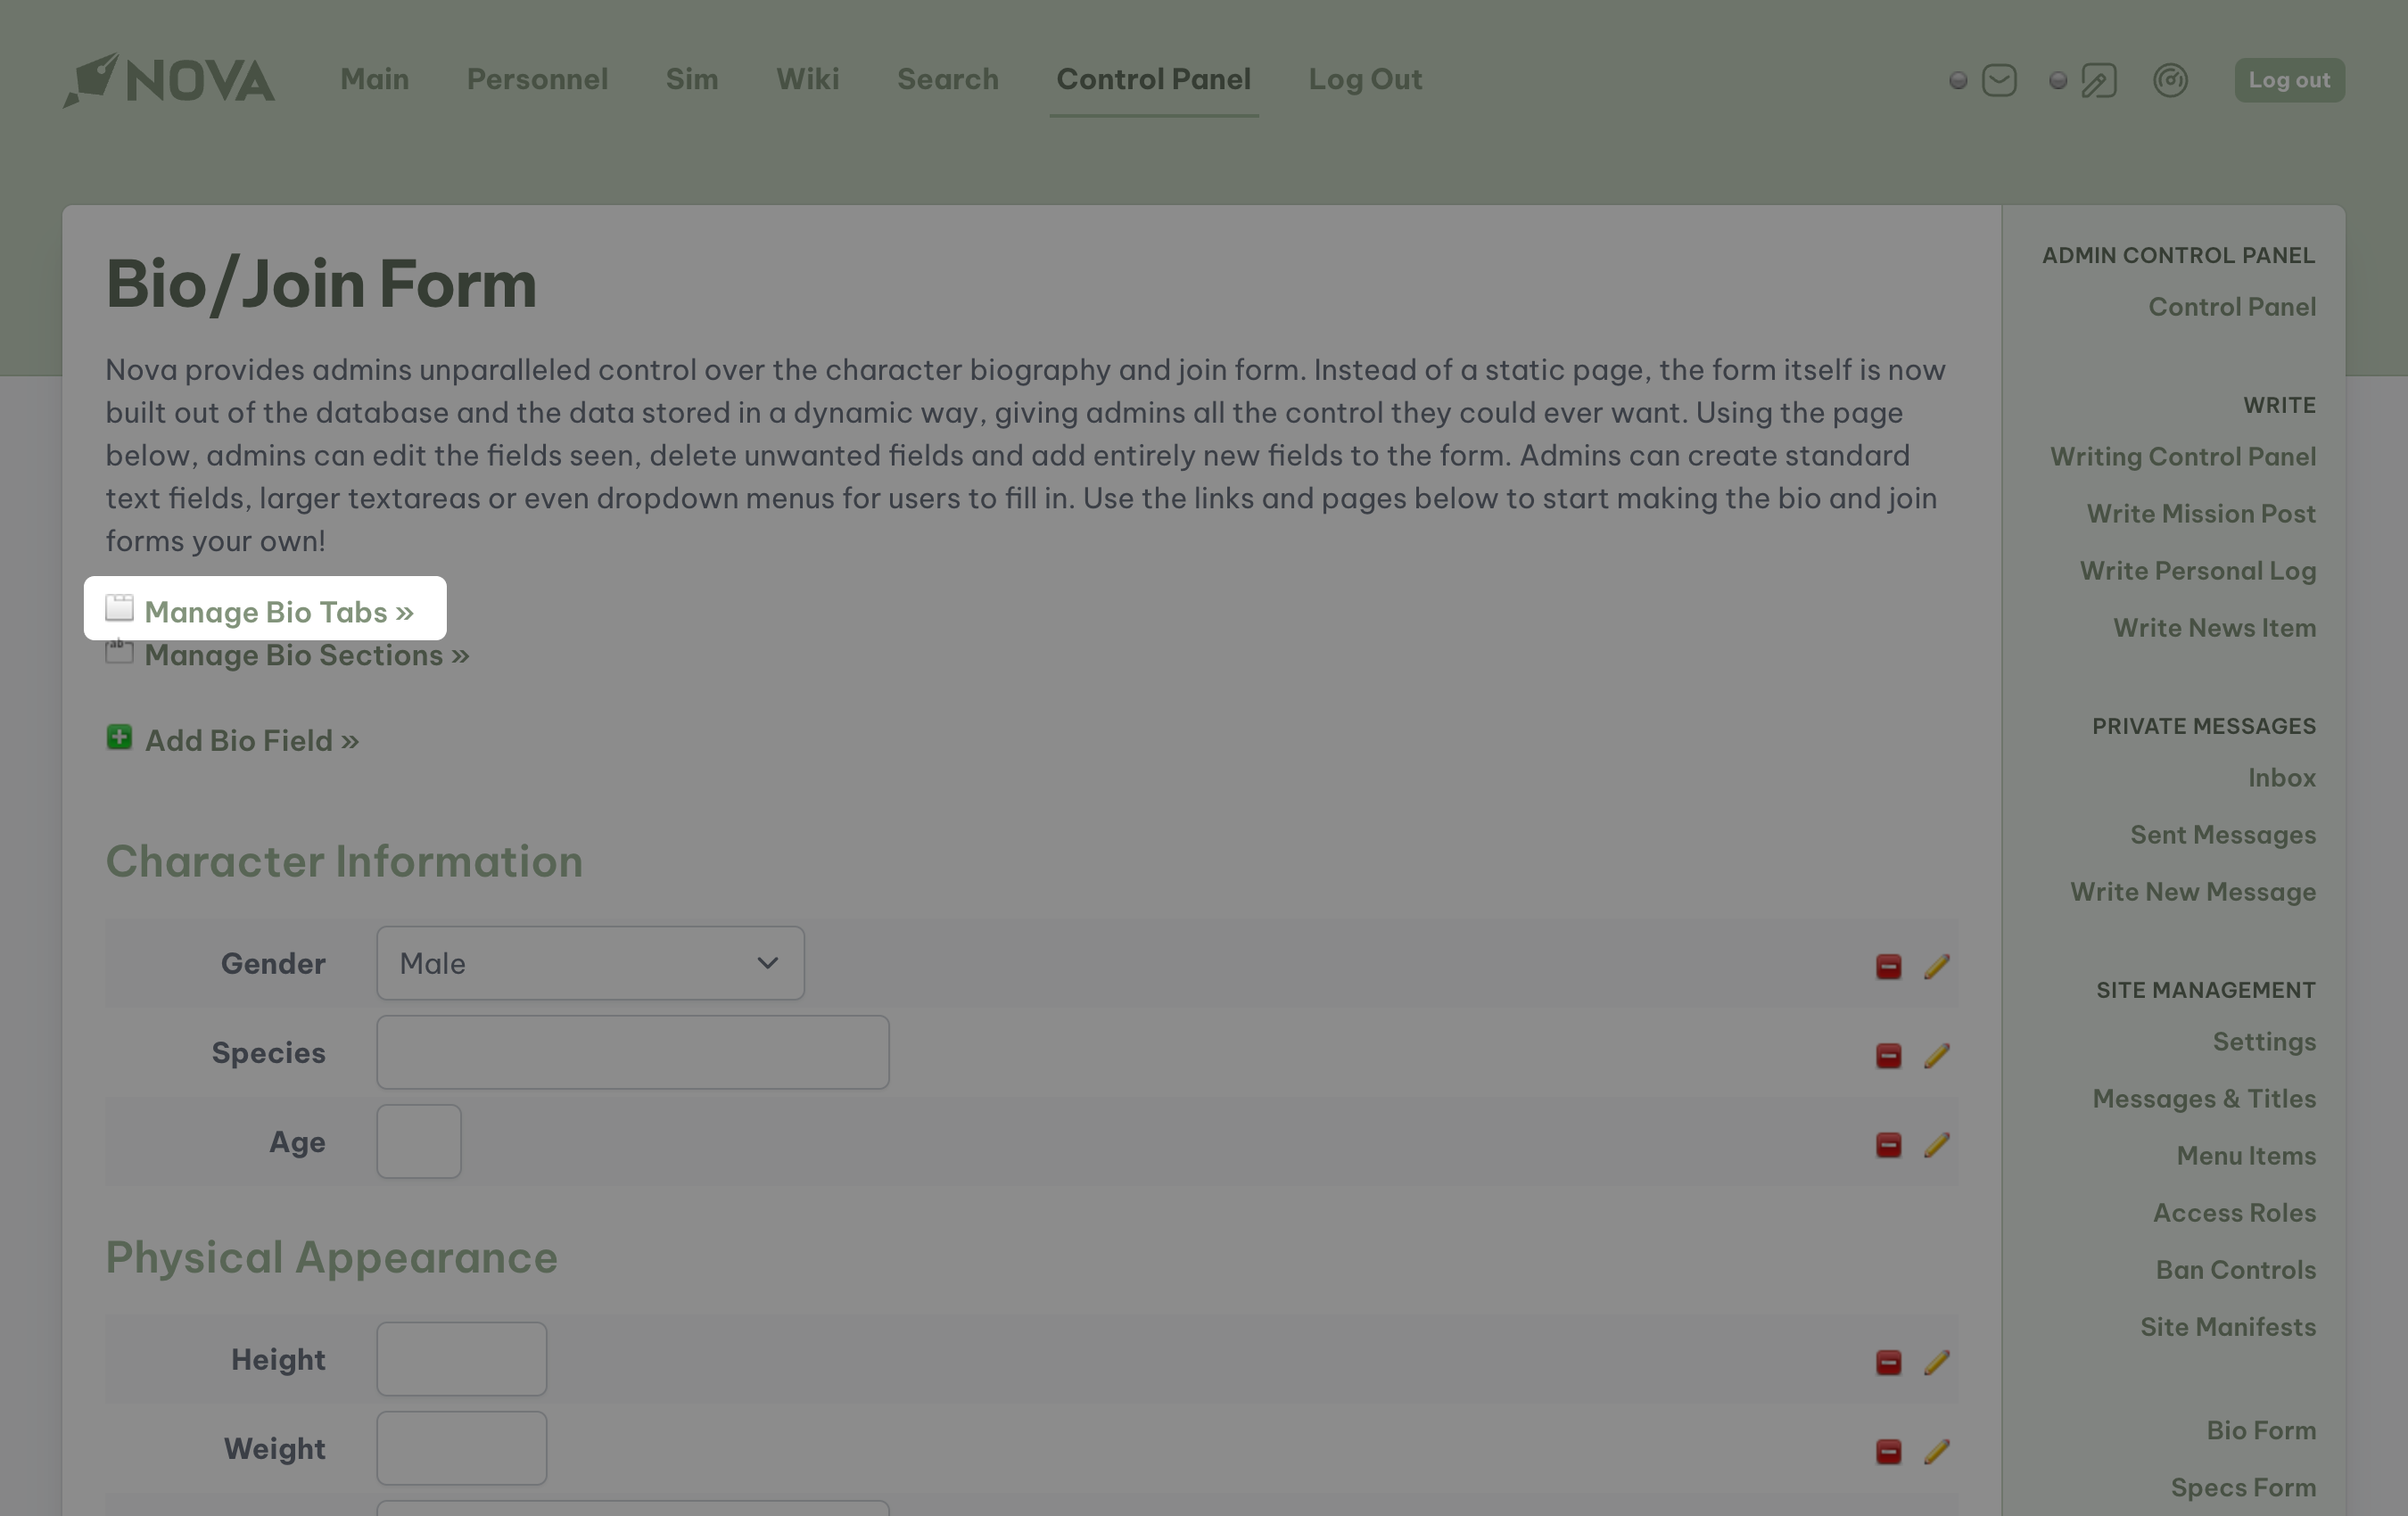Open the Gender dropdown showing Male
Viewport: 2408px width, 1516px height.
pos(590,963)
